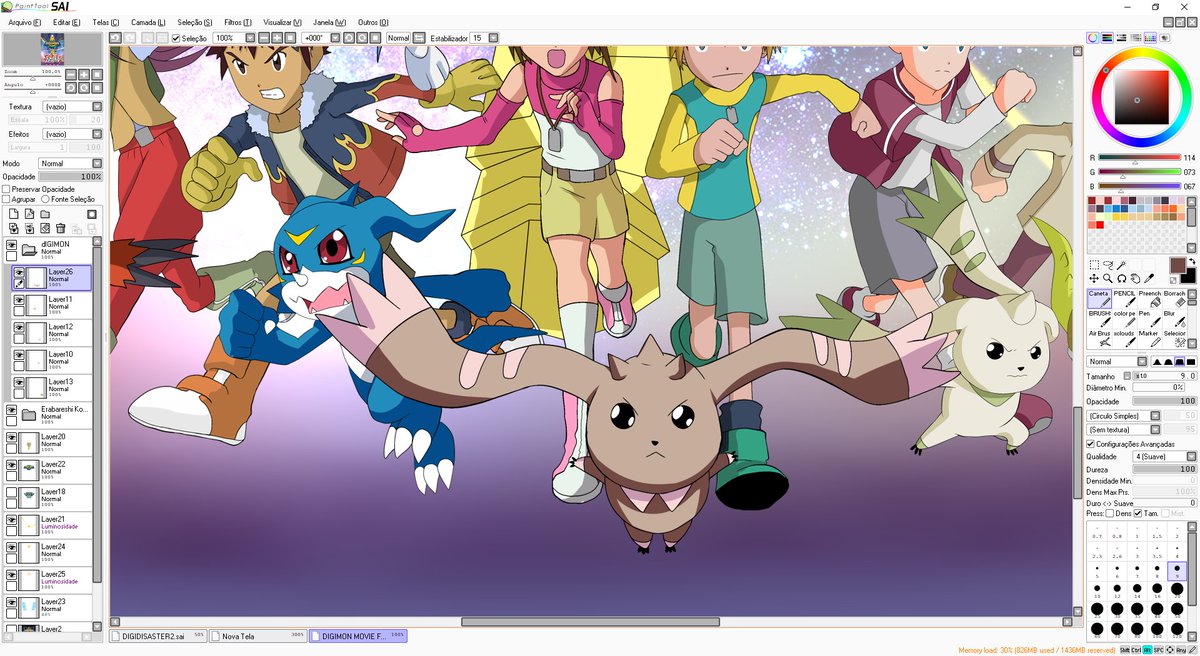
Task: Select the zoom magnifier tool
Action: point(1108,278)
